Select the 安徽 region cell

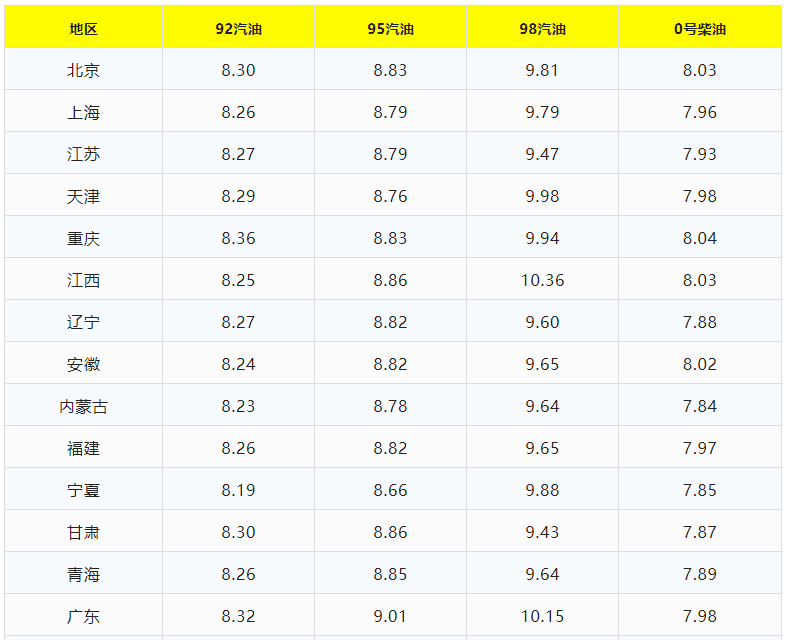(x=83, y=364)
